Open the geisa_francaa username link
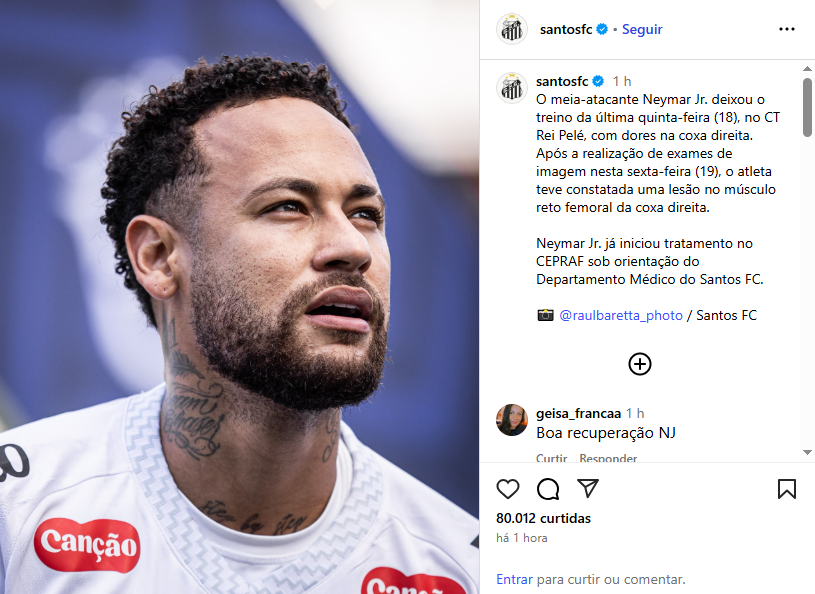This screenshot has width=815, height=594. tap(579, 413)
